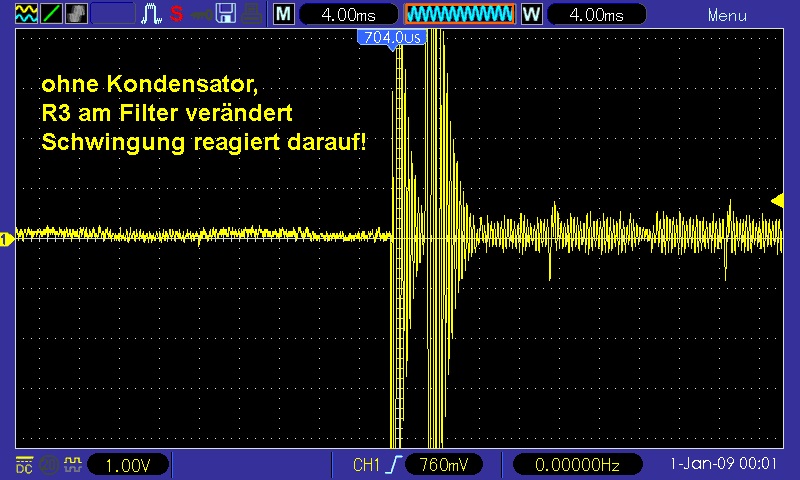Click the 'R3 am Filter verändert' annotation
Viewport: 800px width, 480px height.
coord(167,113)
